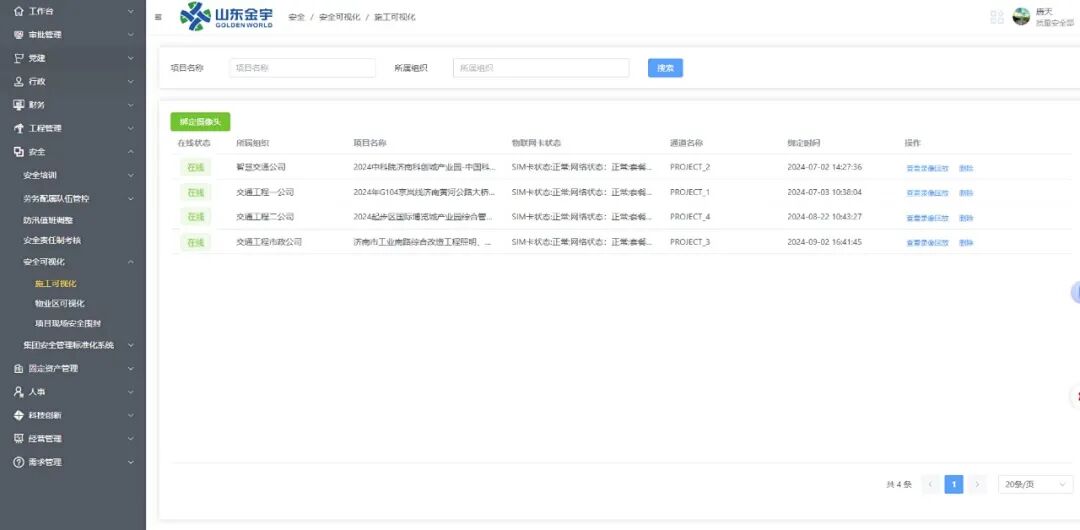This screenshot has height=530, width=1080.
Task: Click the user avatar picture
Action: click(1021, 17)
